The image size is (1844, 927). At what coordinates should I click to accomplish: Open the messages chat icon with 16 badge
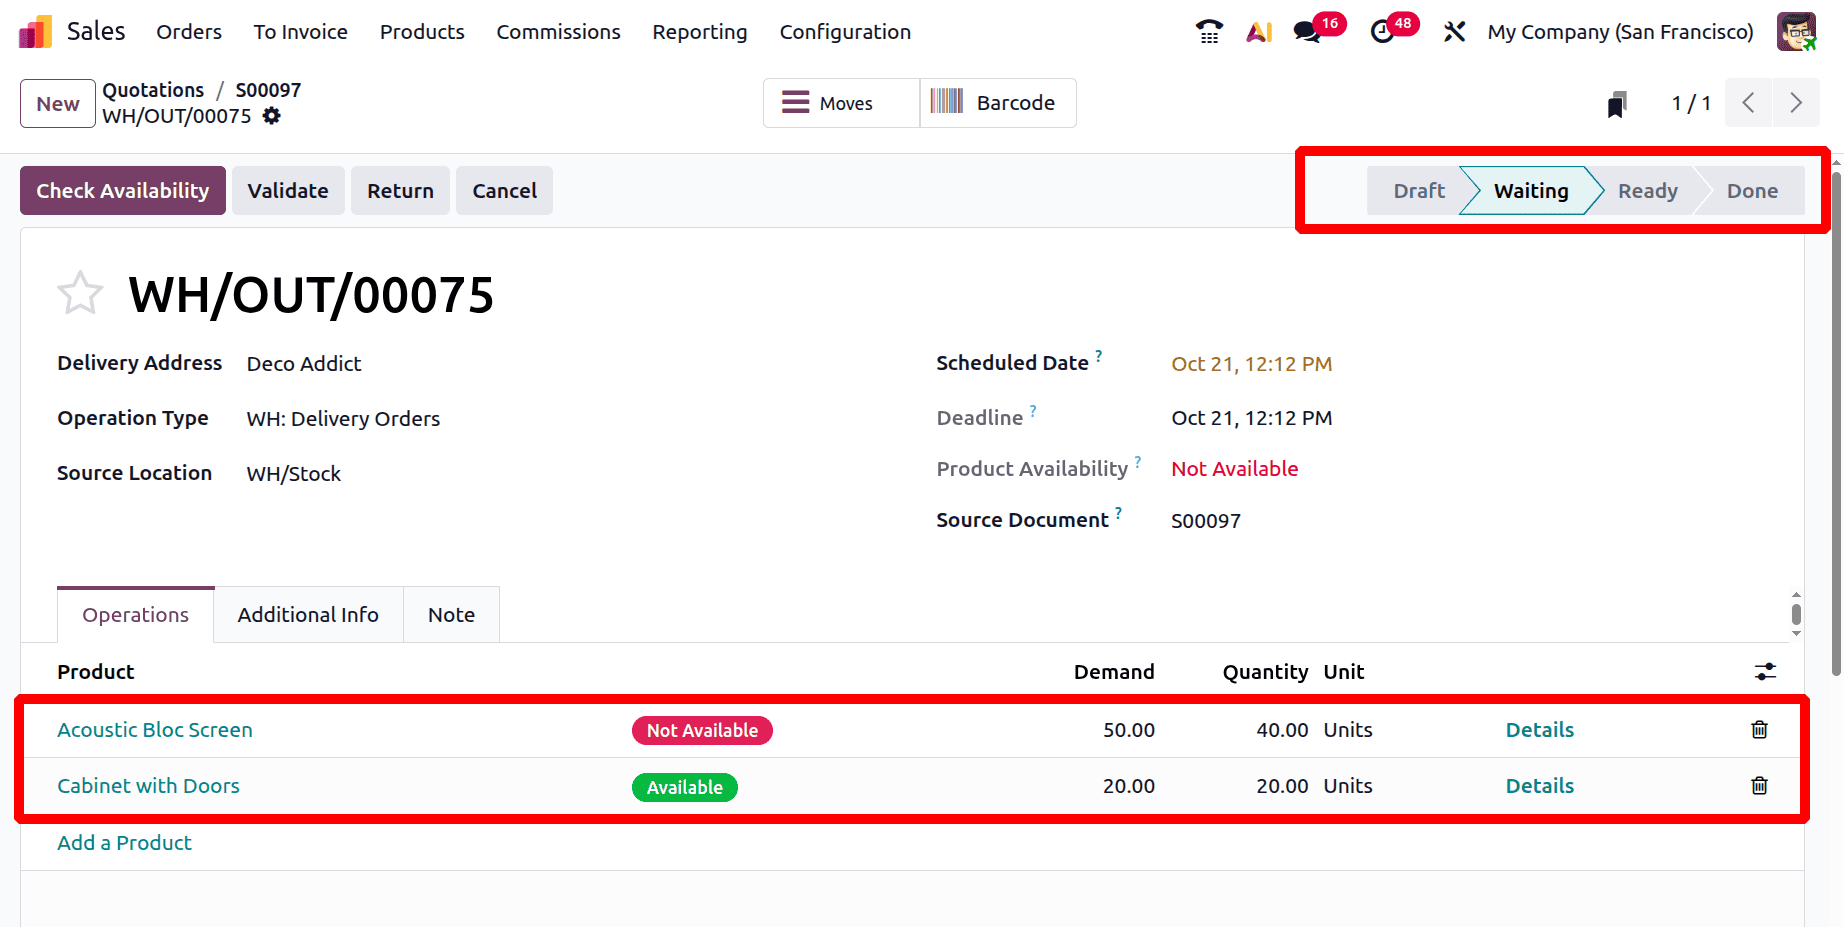click(x=1307, y=32)
